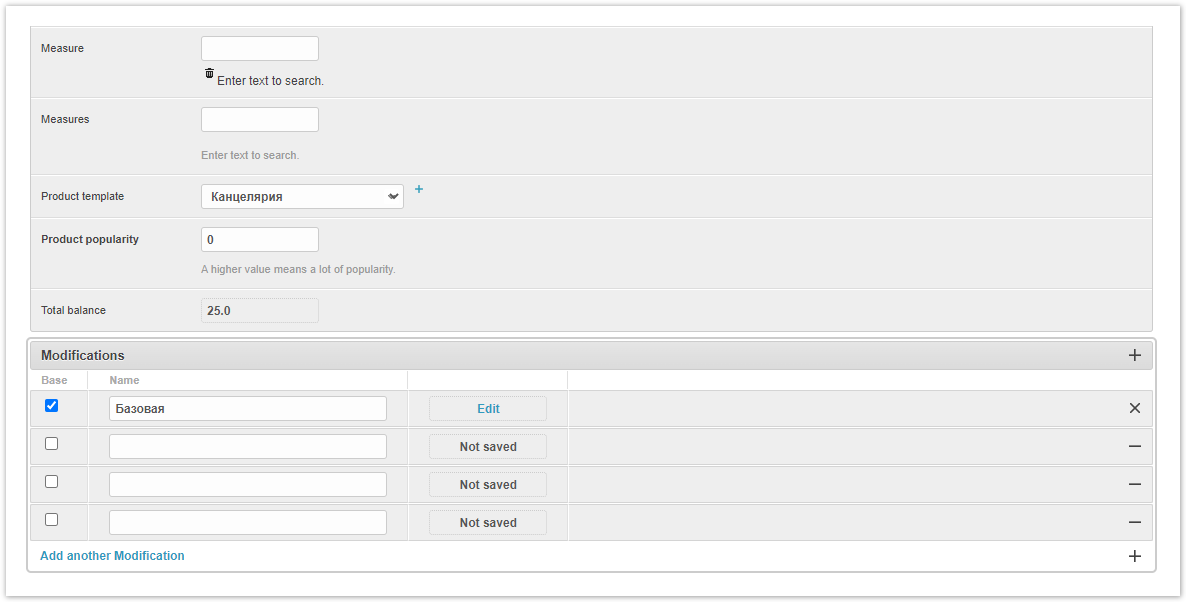
Task: Click name field in second empty modification row
Action: point(248,485)
